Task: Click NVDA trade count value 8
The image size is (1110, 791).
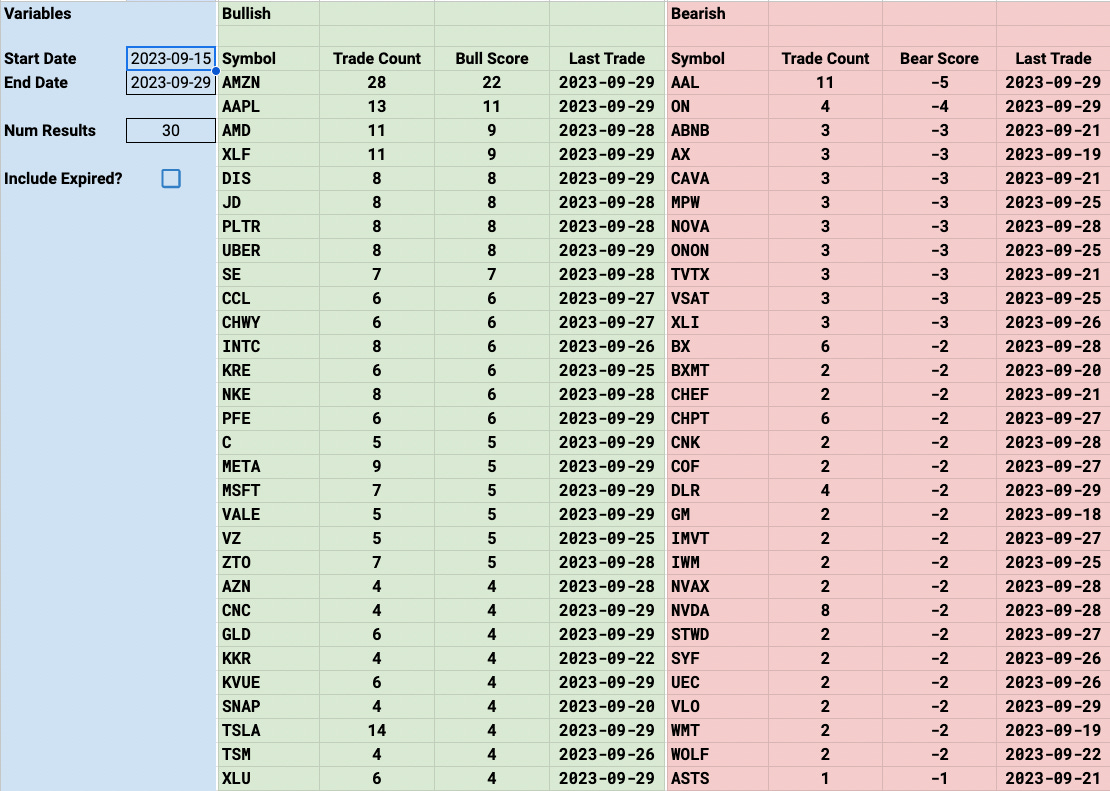Action: click(825, 610)
